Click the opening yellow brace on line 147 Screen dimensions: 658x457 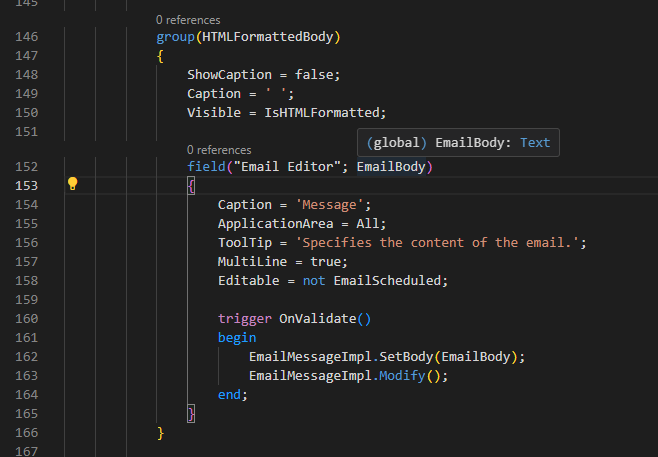point(160,56)
